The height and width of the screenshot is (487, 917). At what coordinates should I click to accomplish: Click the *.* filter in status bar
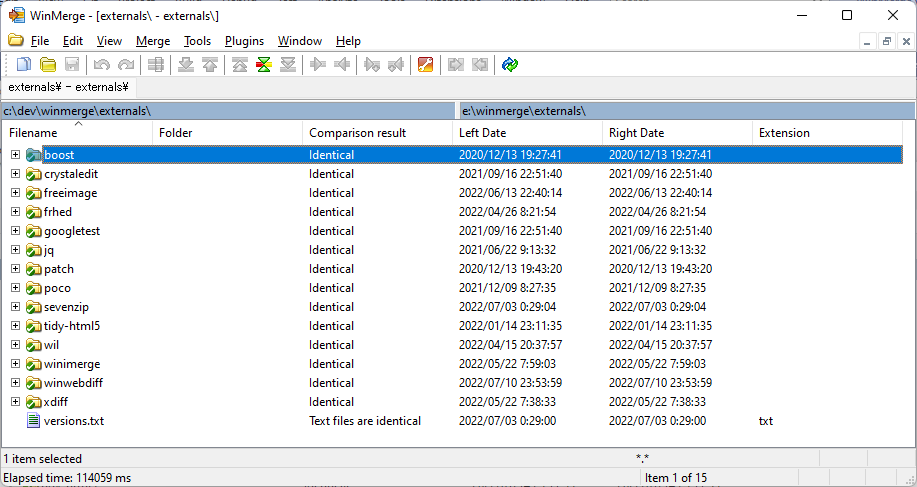click(x=642, y=459)
